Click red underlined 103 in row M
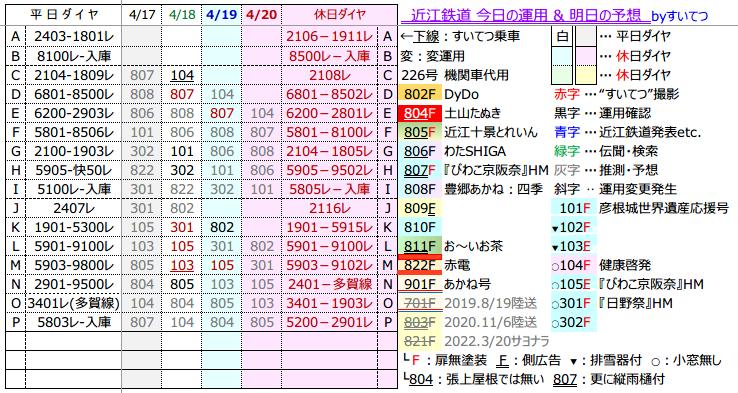Viewport: 738px width, 393px height. coord(182,265)
